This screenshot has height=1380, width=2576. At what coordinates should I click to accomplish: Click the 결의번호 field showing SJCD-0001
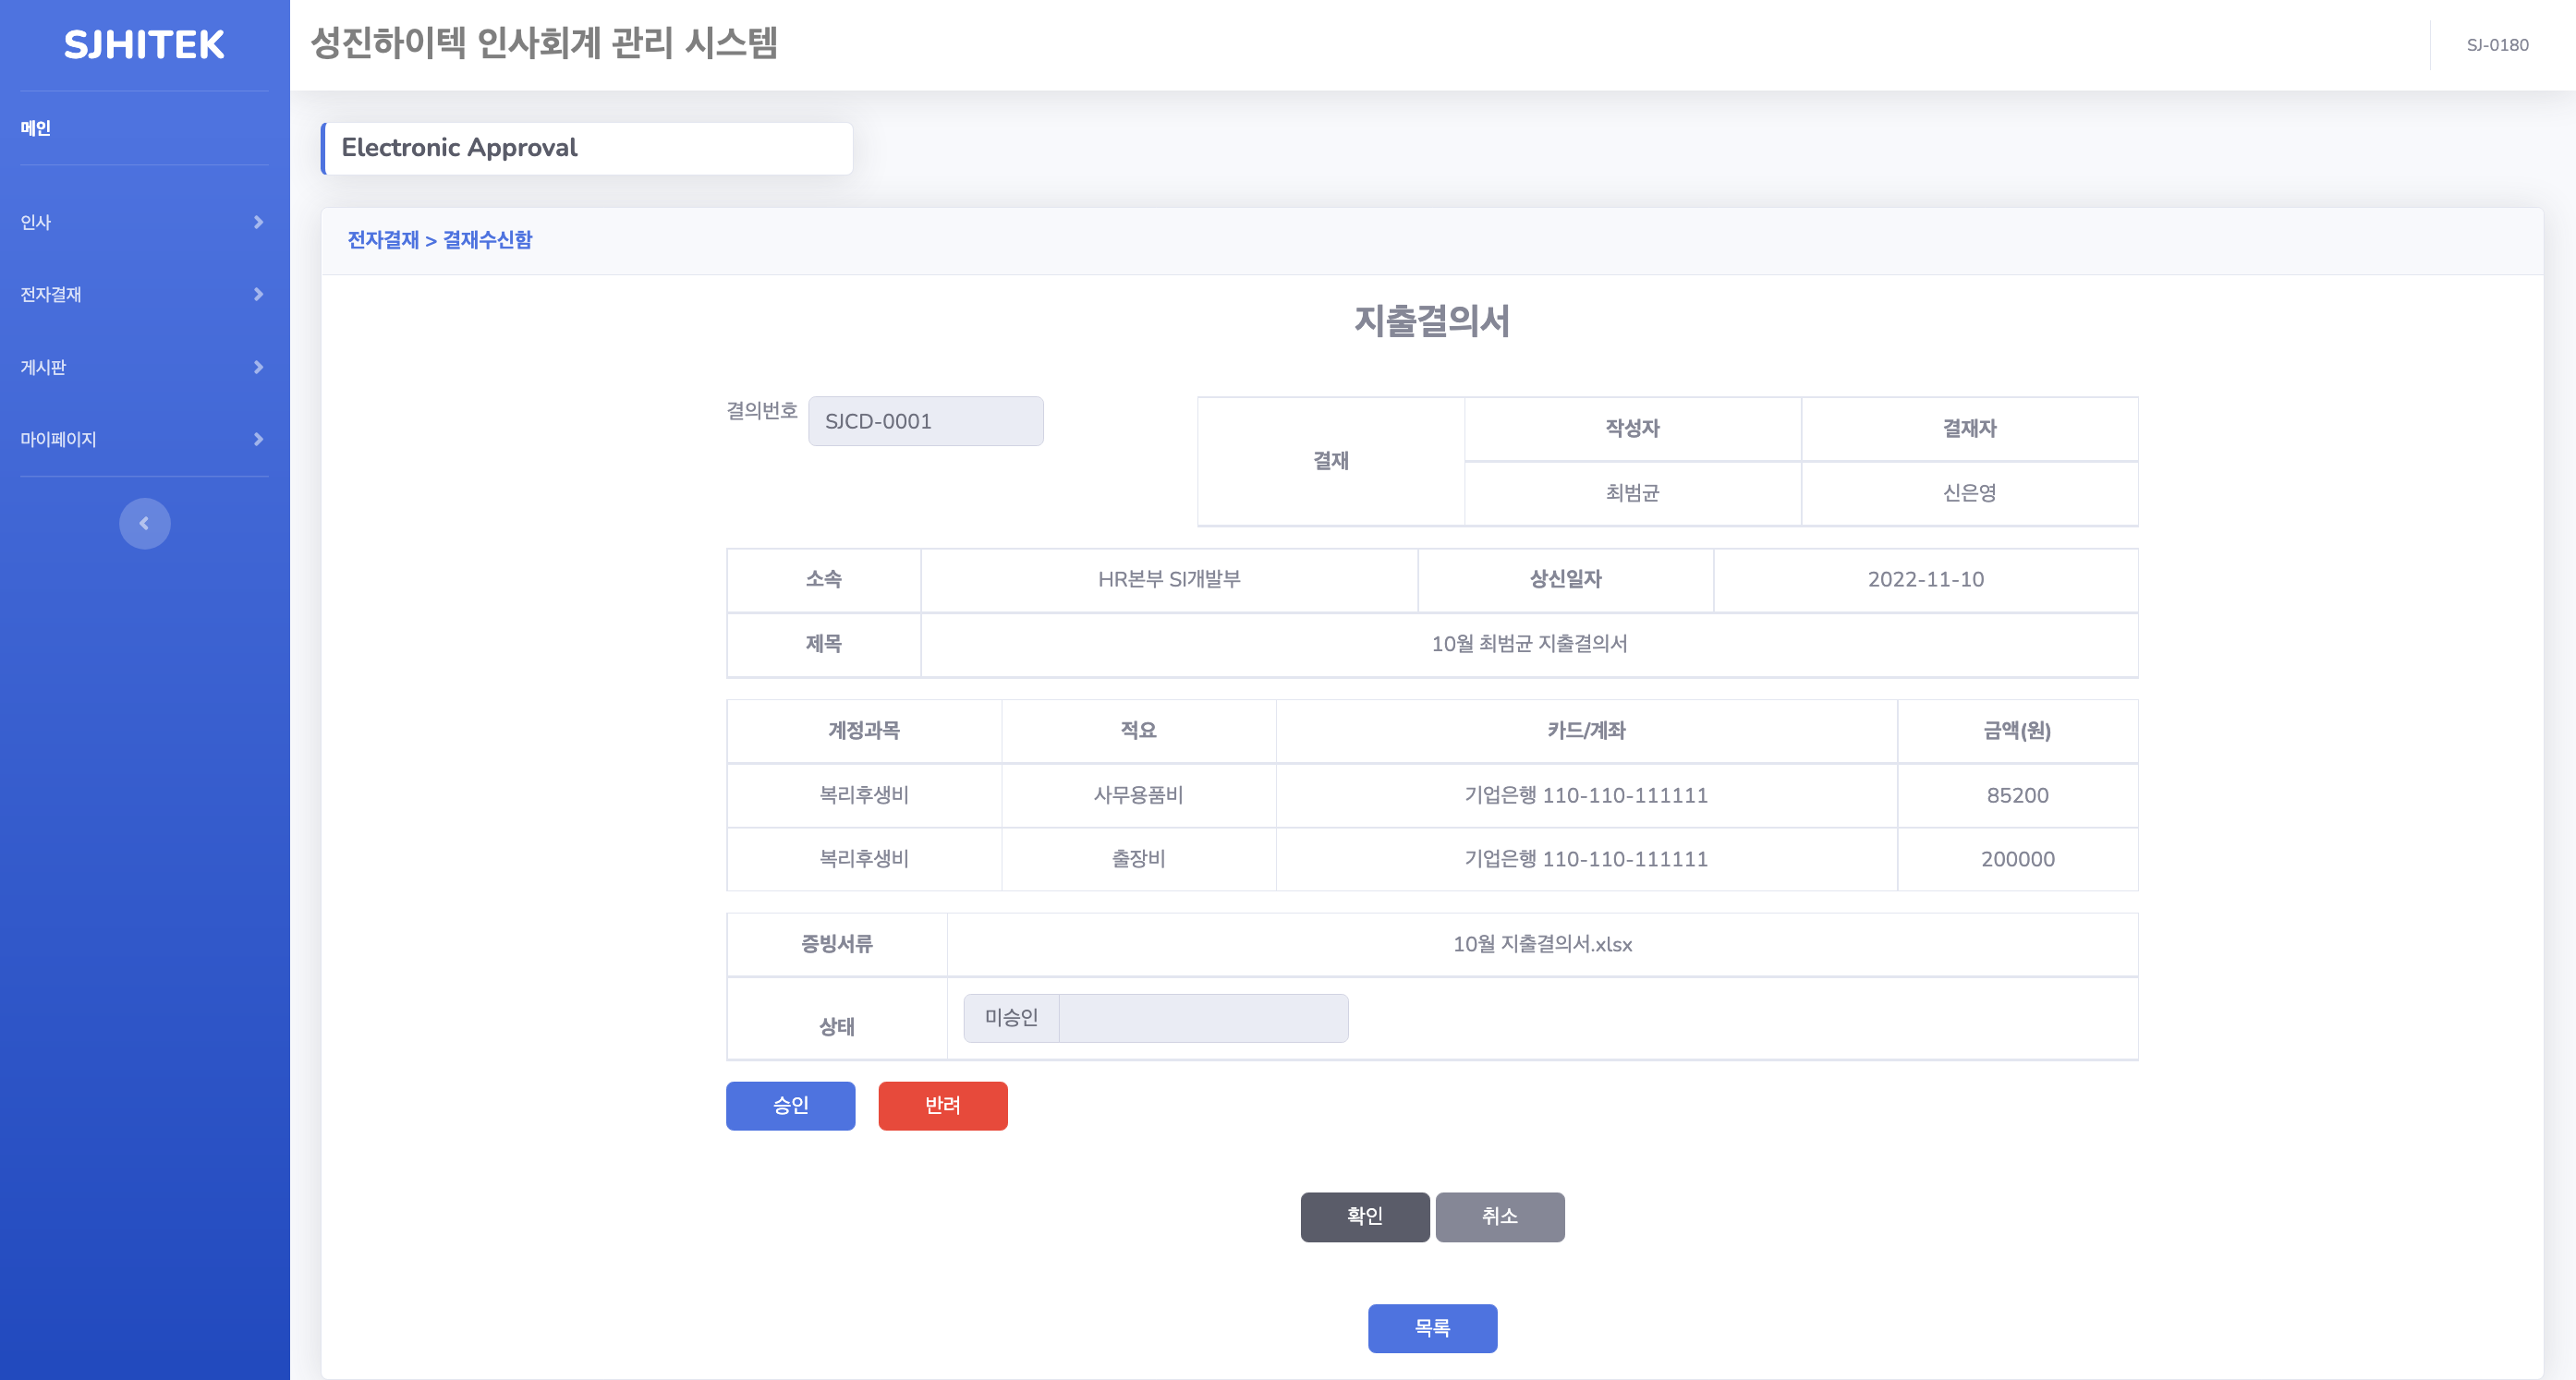924,420
